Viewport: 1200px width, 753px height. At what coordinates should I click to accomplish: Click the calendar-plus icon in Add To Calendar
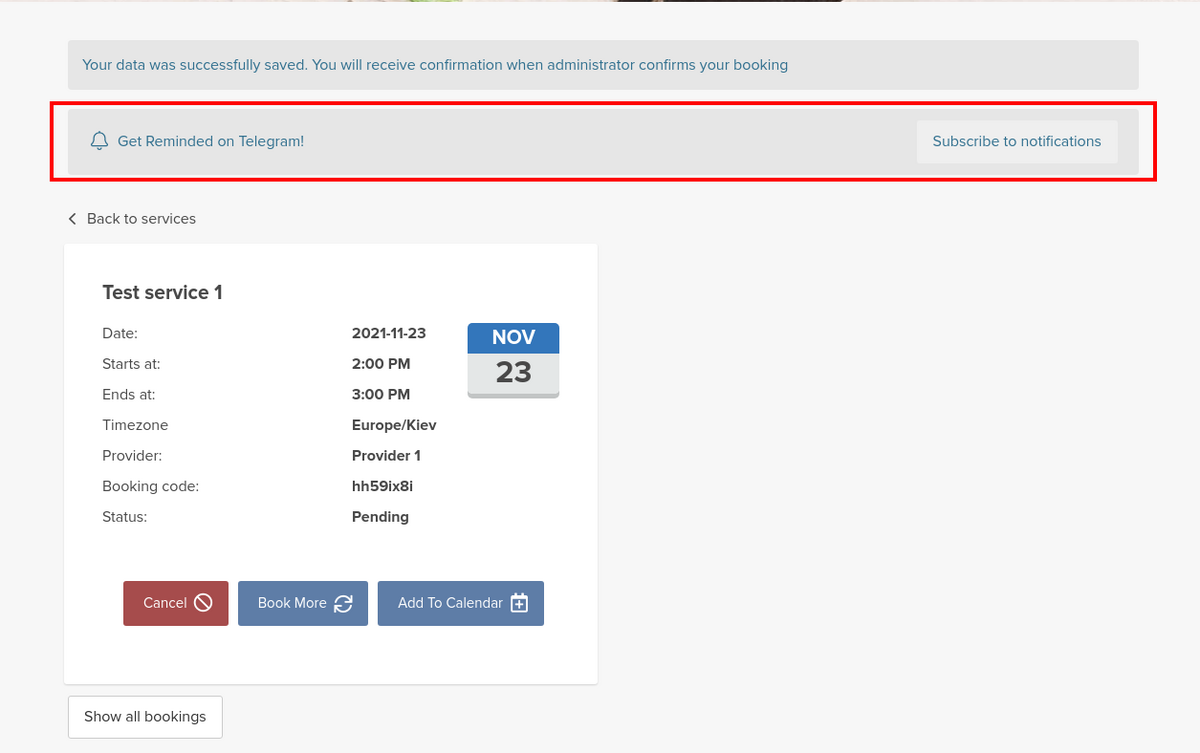tap(519, 603)
